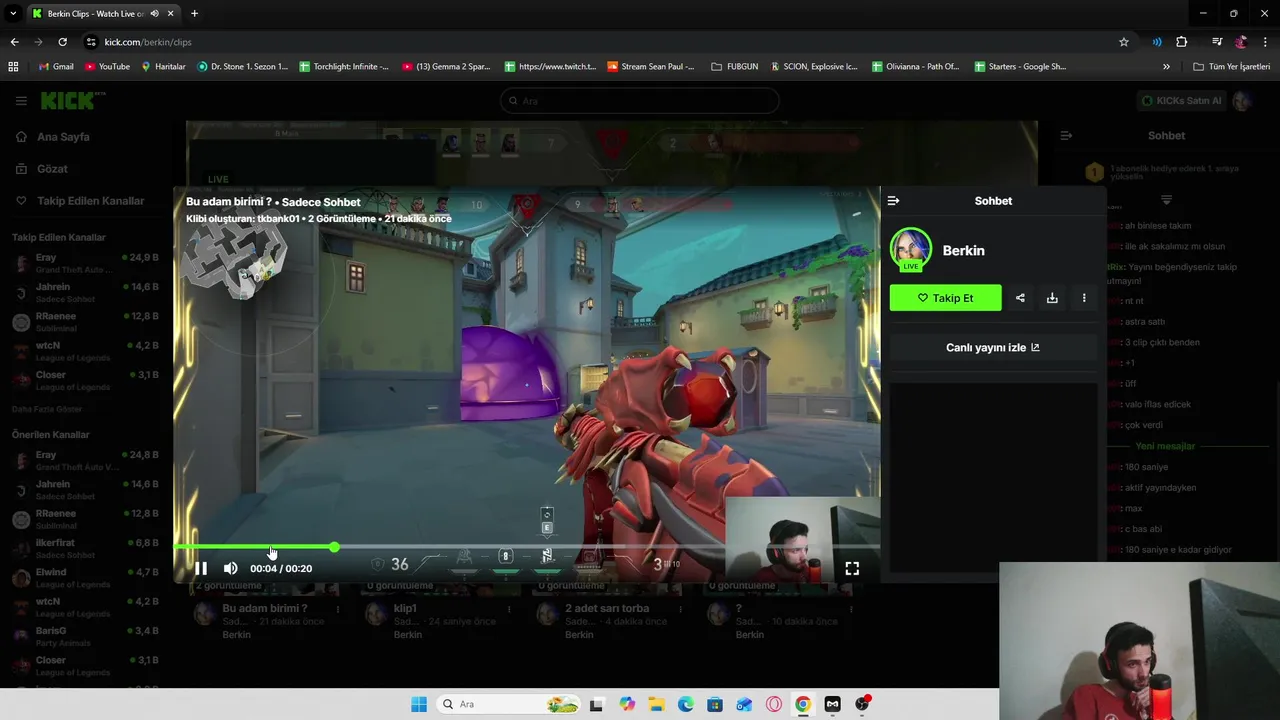This screenshot has width=1280, height=720.
Task: Open media controls icon in Chrome
Action: point(1217,42)
